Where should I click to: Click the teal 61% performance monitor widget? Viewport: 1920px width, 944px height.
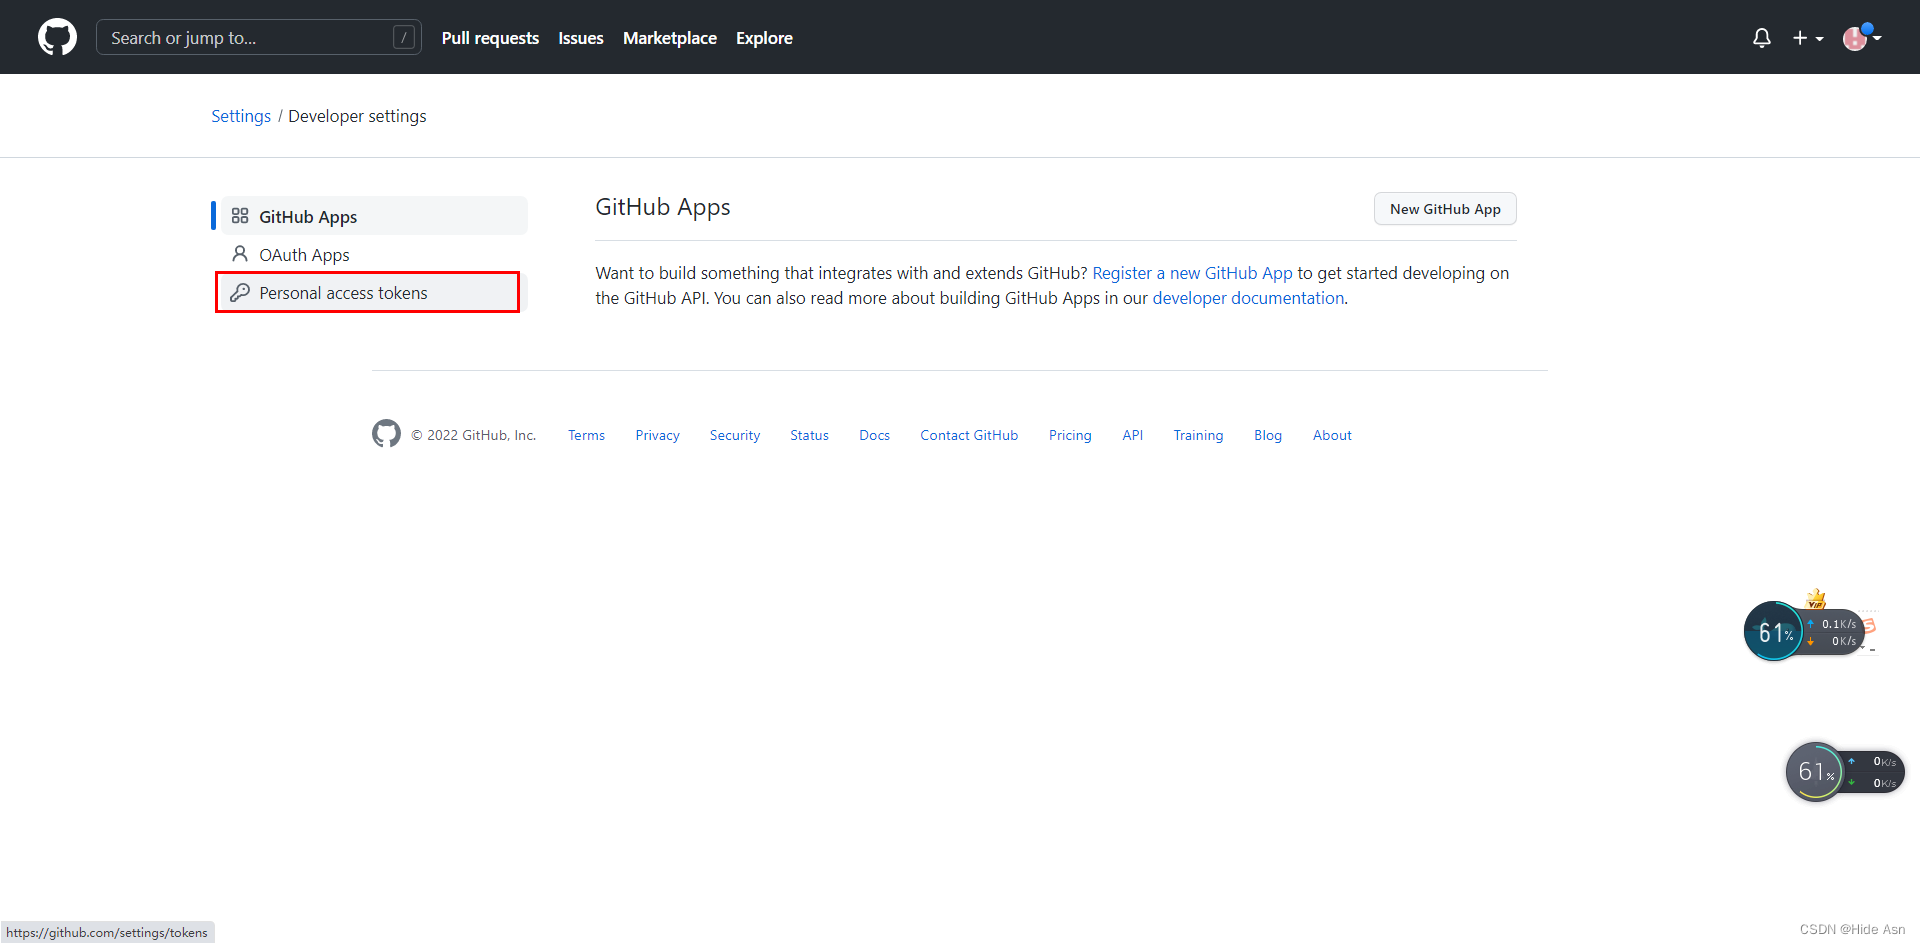tap(1775, 631)
